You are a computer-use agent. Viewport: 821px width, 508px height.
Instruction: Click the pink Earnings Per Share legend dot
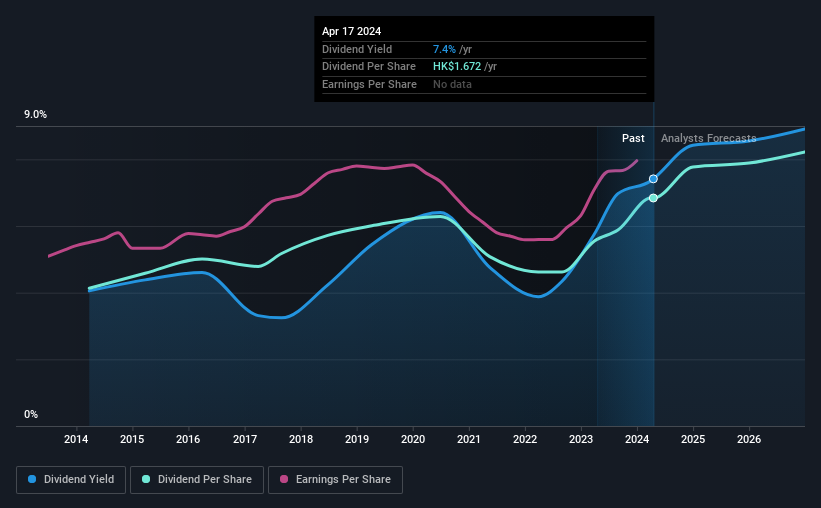tap(284, 479)
